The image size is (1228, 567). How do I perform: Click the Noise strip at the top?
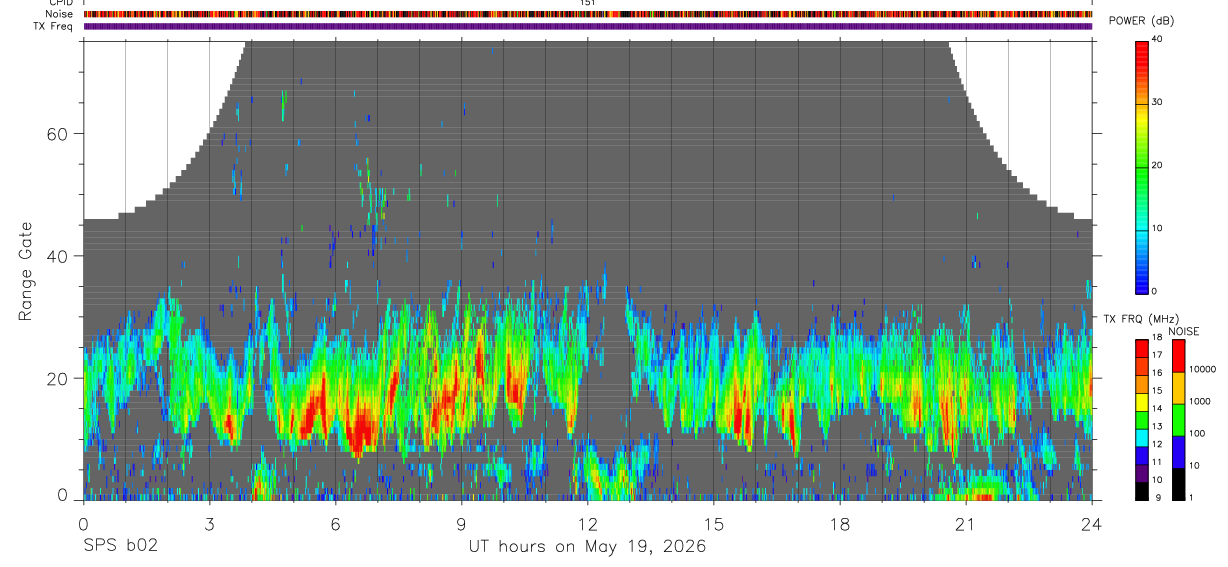pos(588,14)
